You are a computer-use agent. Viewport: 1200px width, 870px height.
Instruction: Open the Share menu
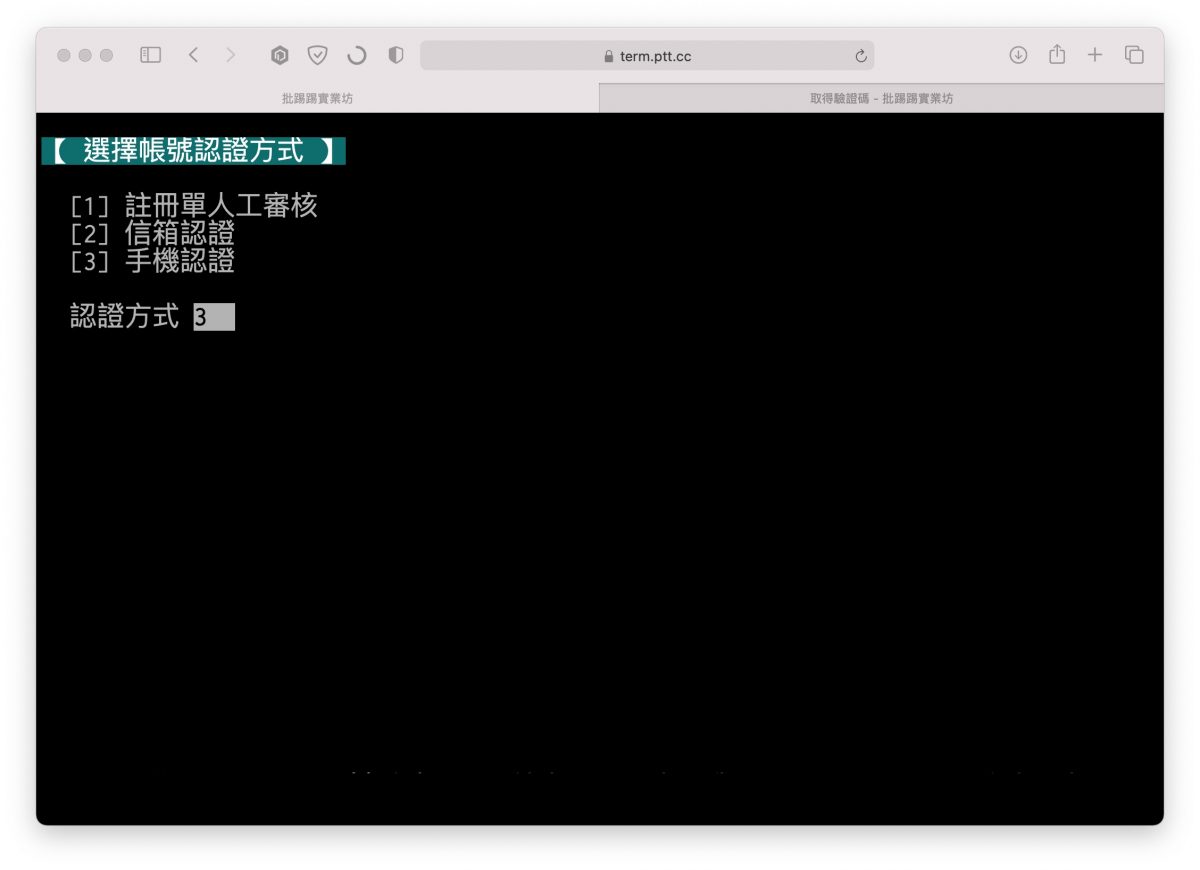tap(1057, 54)
